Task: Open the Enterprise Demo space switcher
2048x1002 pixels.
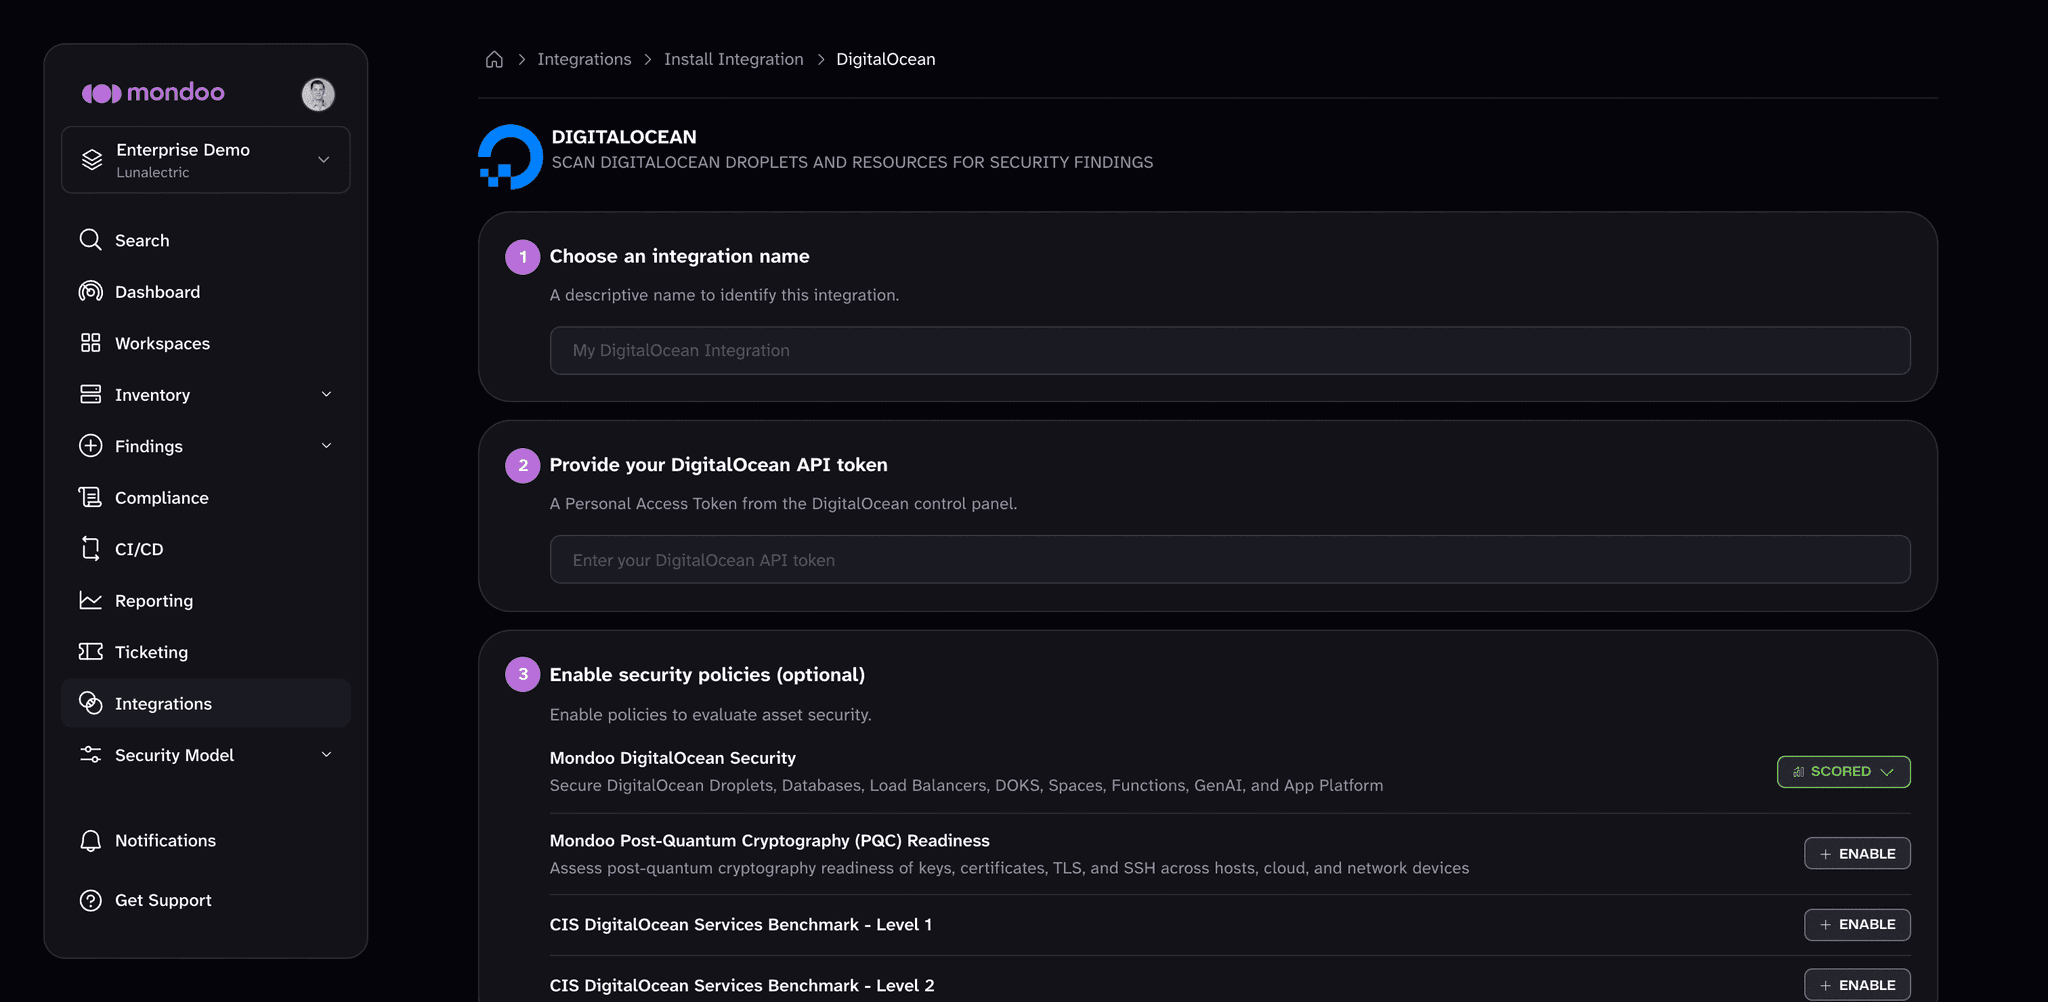Action: pyautogui.click(x=206, y=160)
